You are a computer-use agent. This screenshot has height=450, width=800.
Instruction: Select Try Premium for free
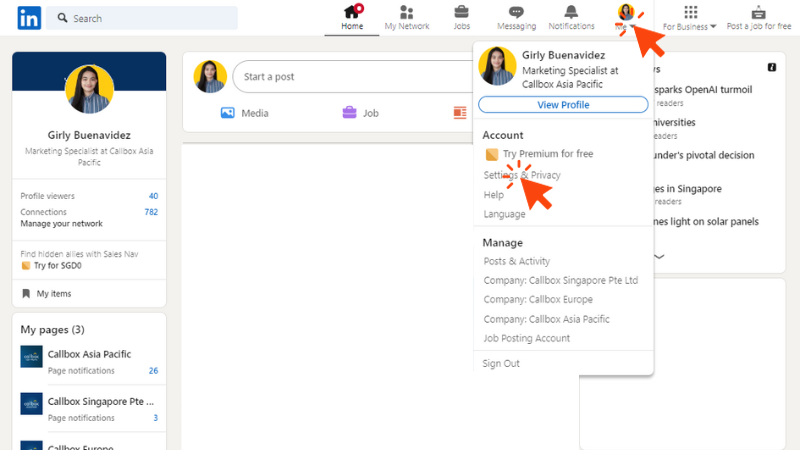click(x=547, y=154)
